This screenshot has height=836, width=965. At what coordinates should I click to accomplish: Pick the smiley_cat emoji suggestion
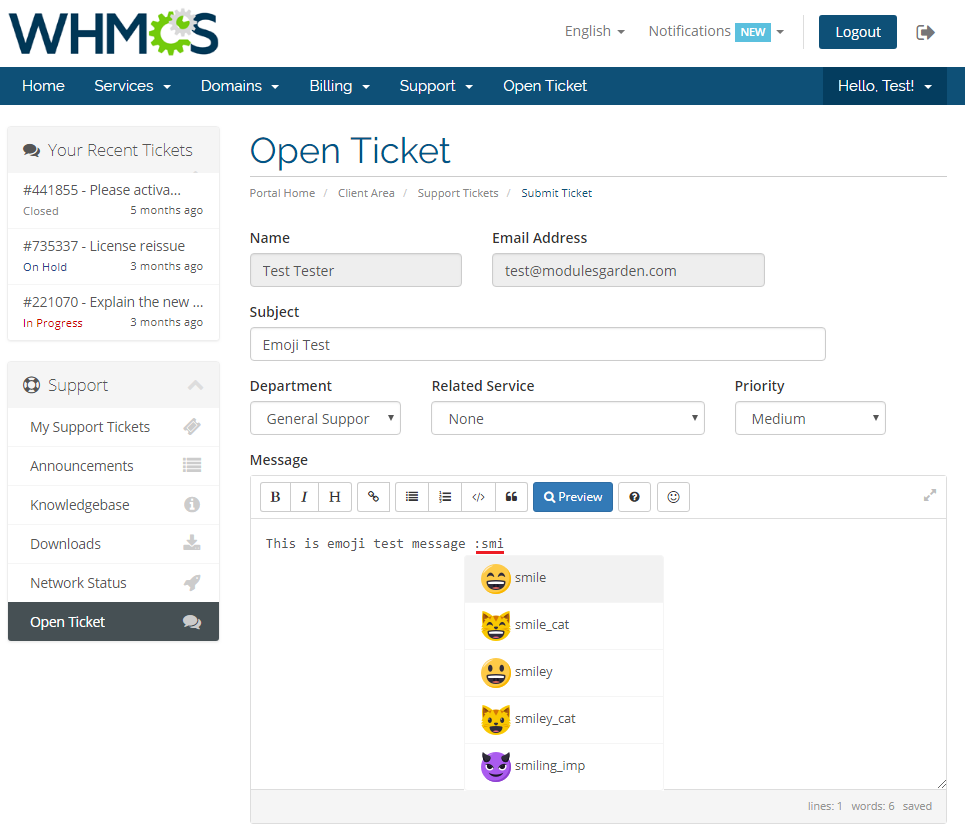(564, 719)
